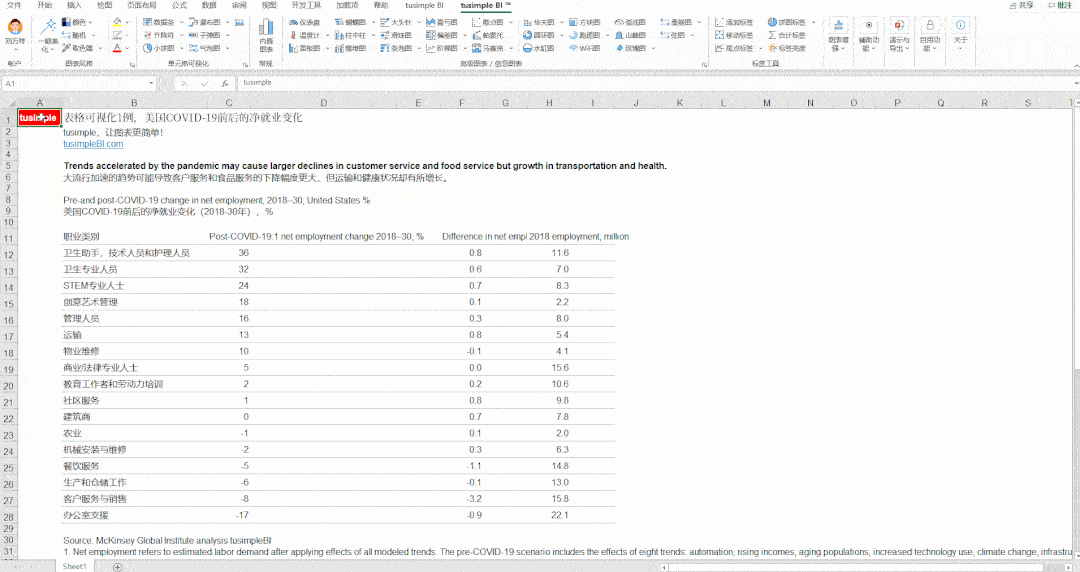This screenshot has width=1080, height=572.
Task: Select the Sheet1 worksheet tab
Action: pos(75,566)
